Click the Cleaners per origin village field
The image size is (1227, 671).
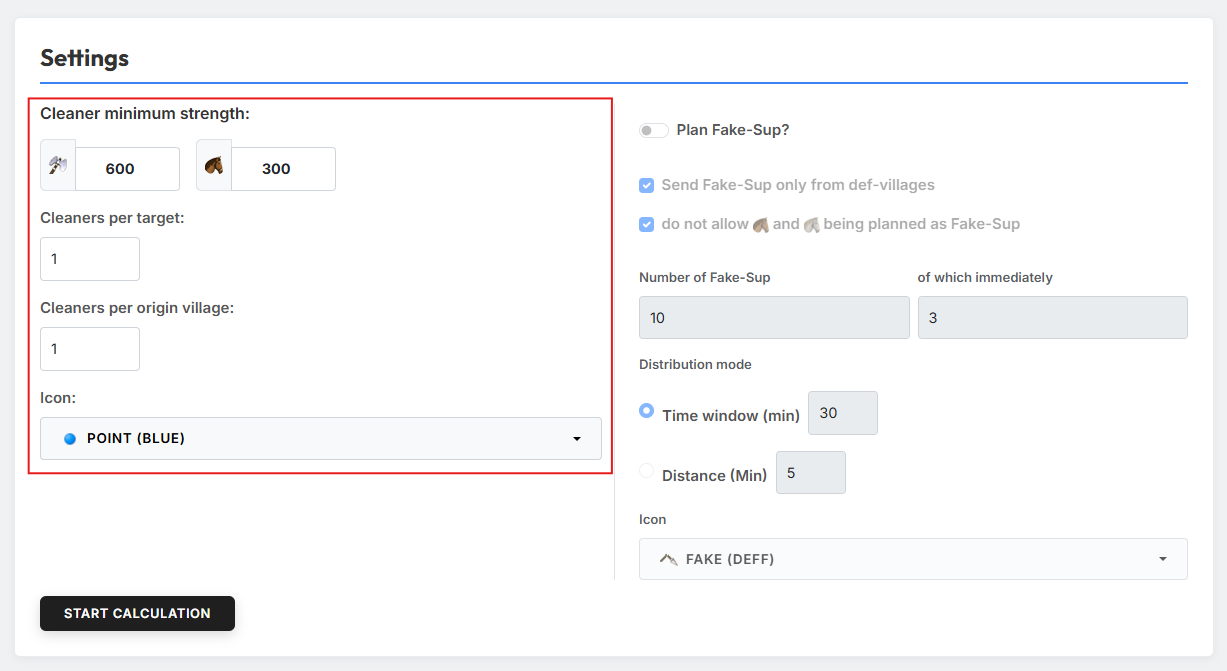90,349
